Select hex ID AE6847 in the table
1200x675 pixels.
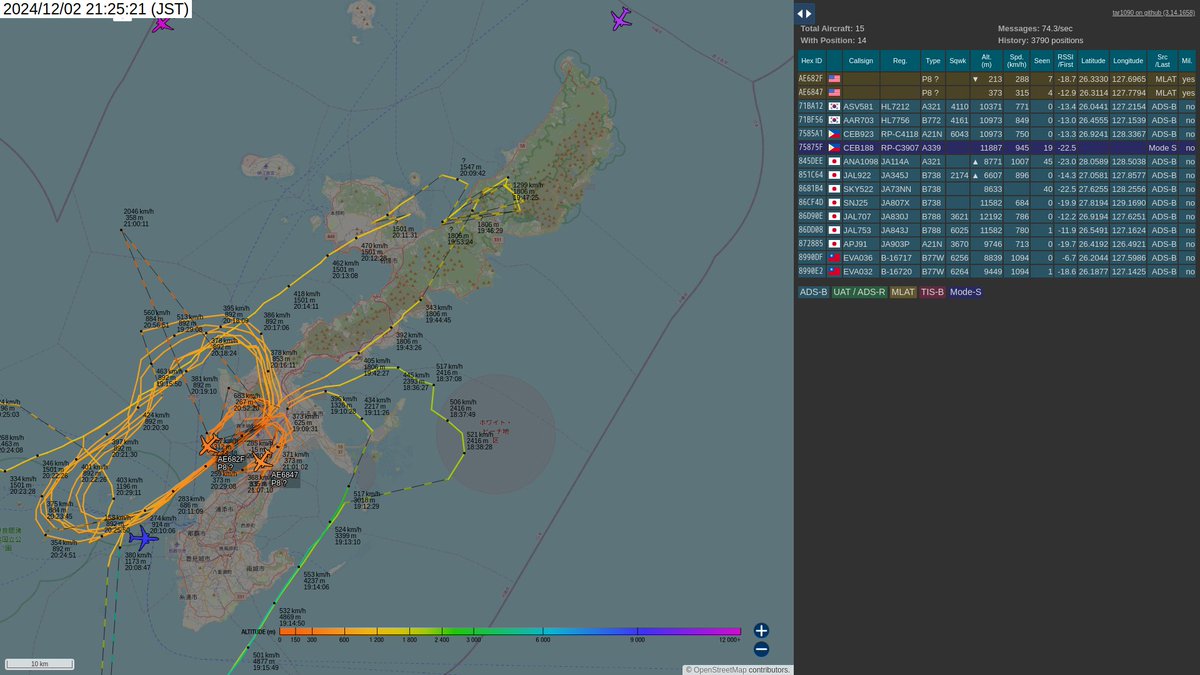tap(810, 92)
